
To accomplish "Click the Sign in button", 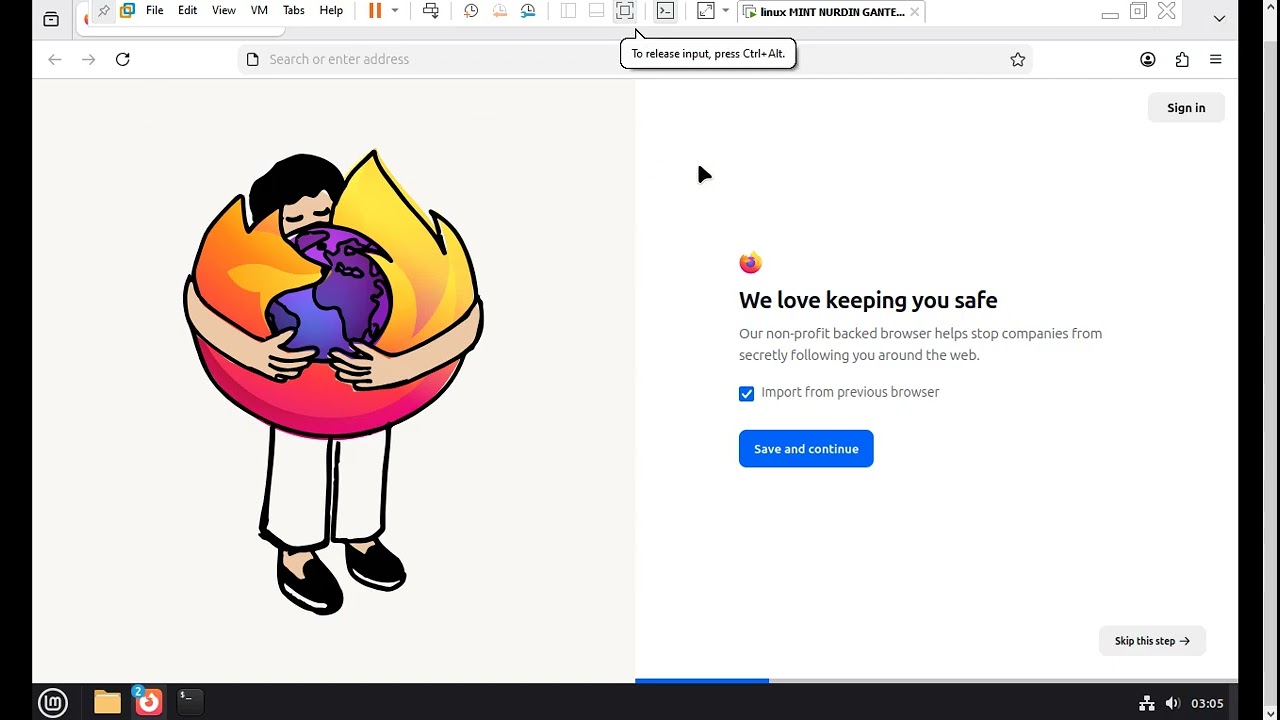I will 1186,108.
